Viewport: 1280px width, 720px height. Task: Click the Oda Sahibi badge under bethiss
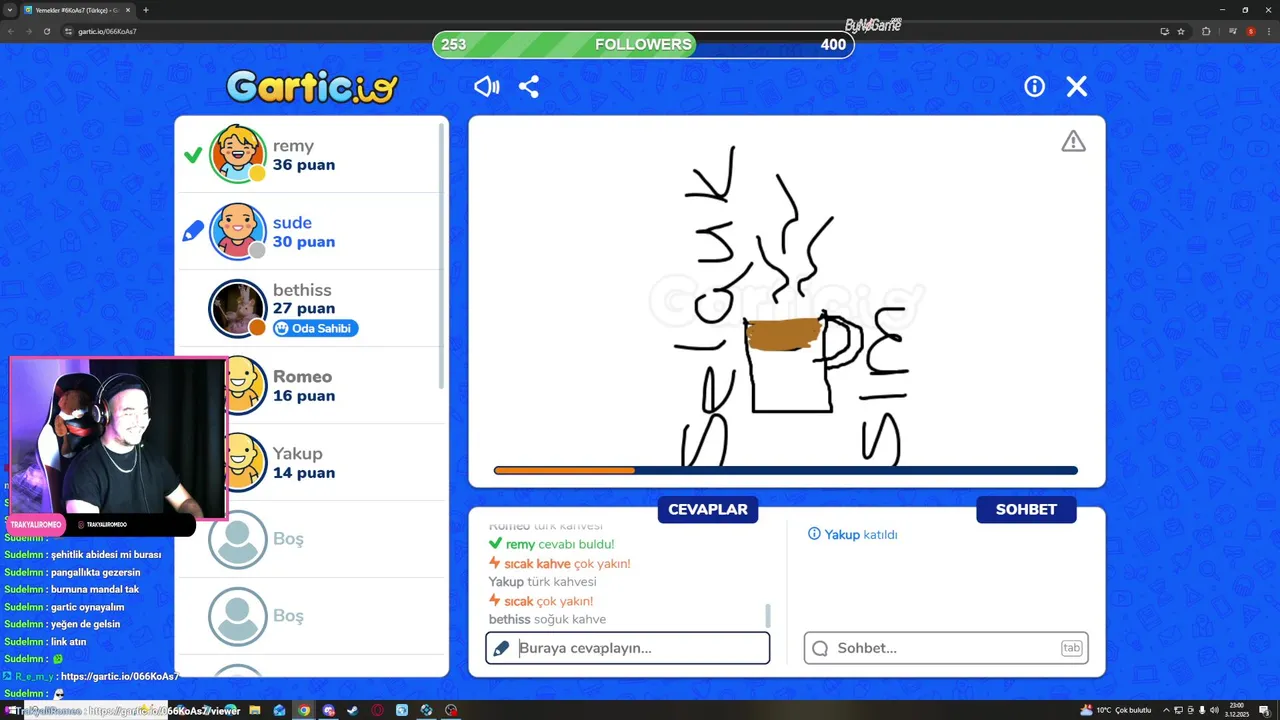click(315, 328)
